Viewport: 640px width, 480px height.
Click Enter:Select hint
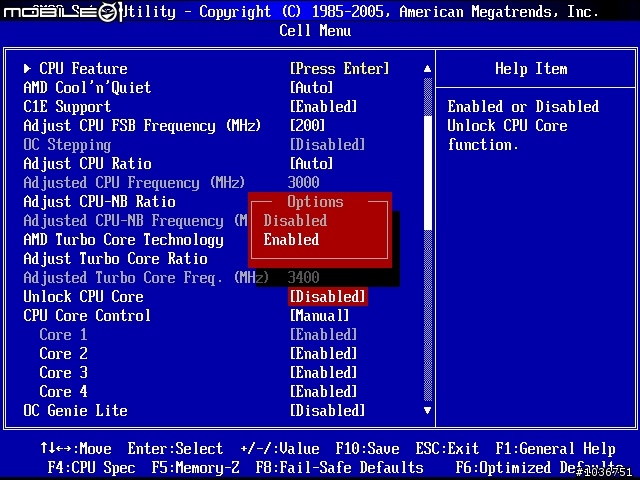176,449
